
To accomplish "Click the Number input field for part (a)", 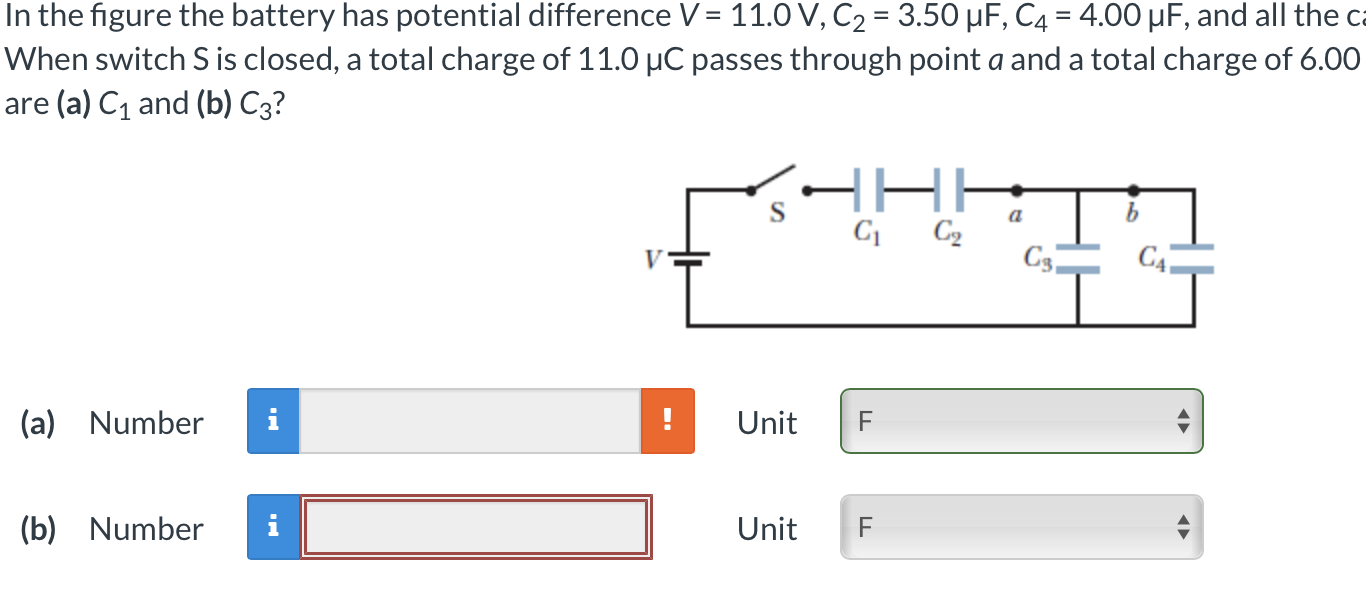I will point(470,422).
